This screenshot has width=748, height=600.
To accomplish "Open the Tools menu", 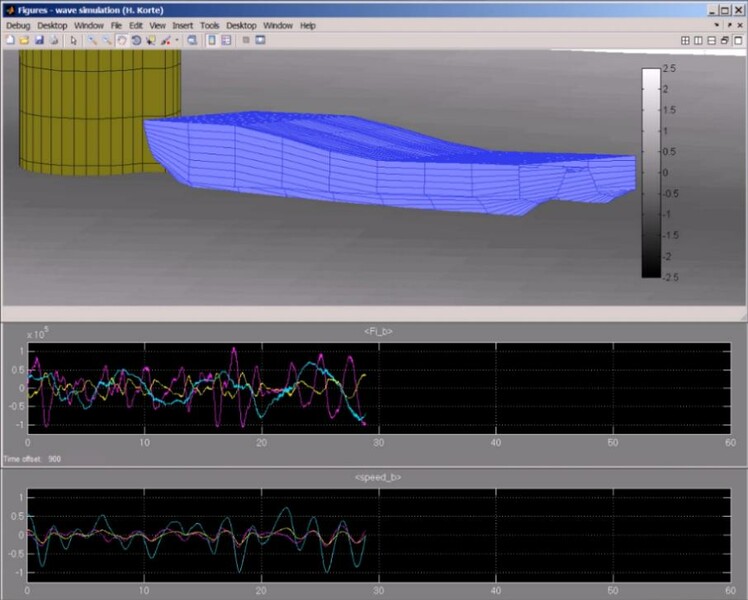I will (x=209, y=25).
